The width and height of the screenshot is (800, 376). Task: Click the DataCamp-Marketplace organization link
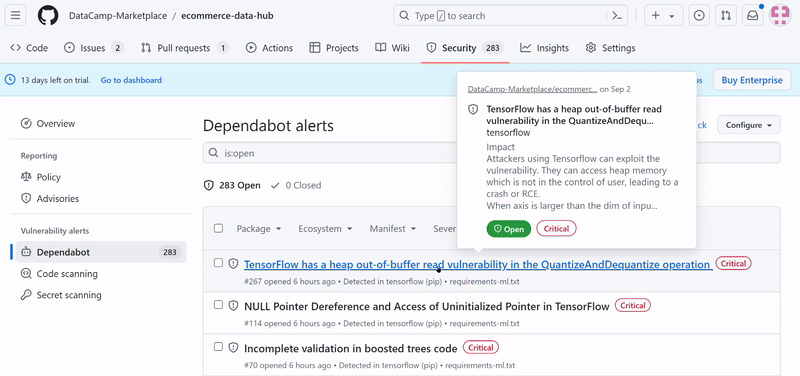(x=118, y=16)
